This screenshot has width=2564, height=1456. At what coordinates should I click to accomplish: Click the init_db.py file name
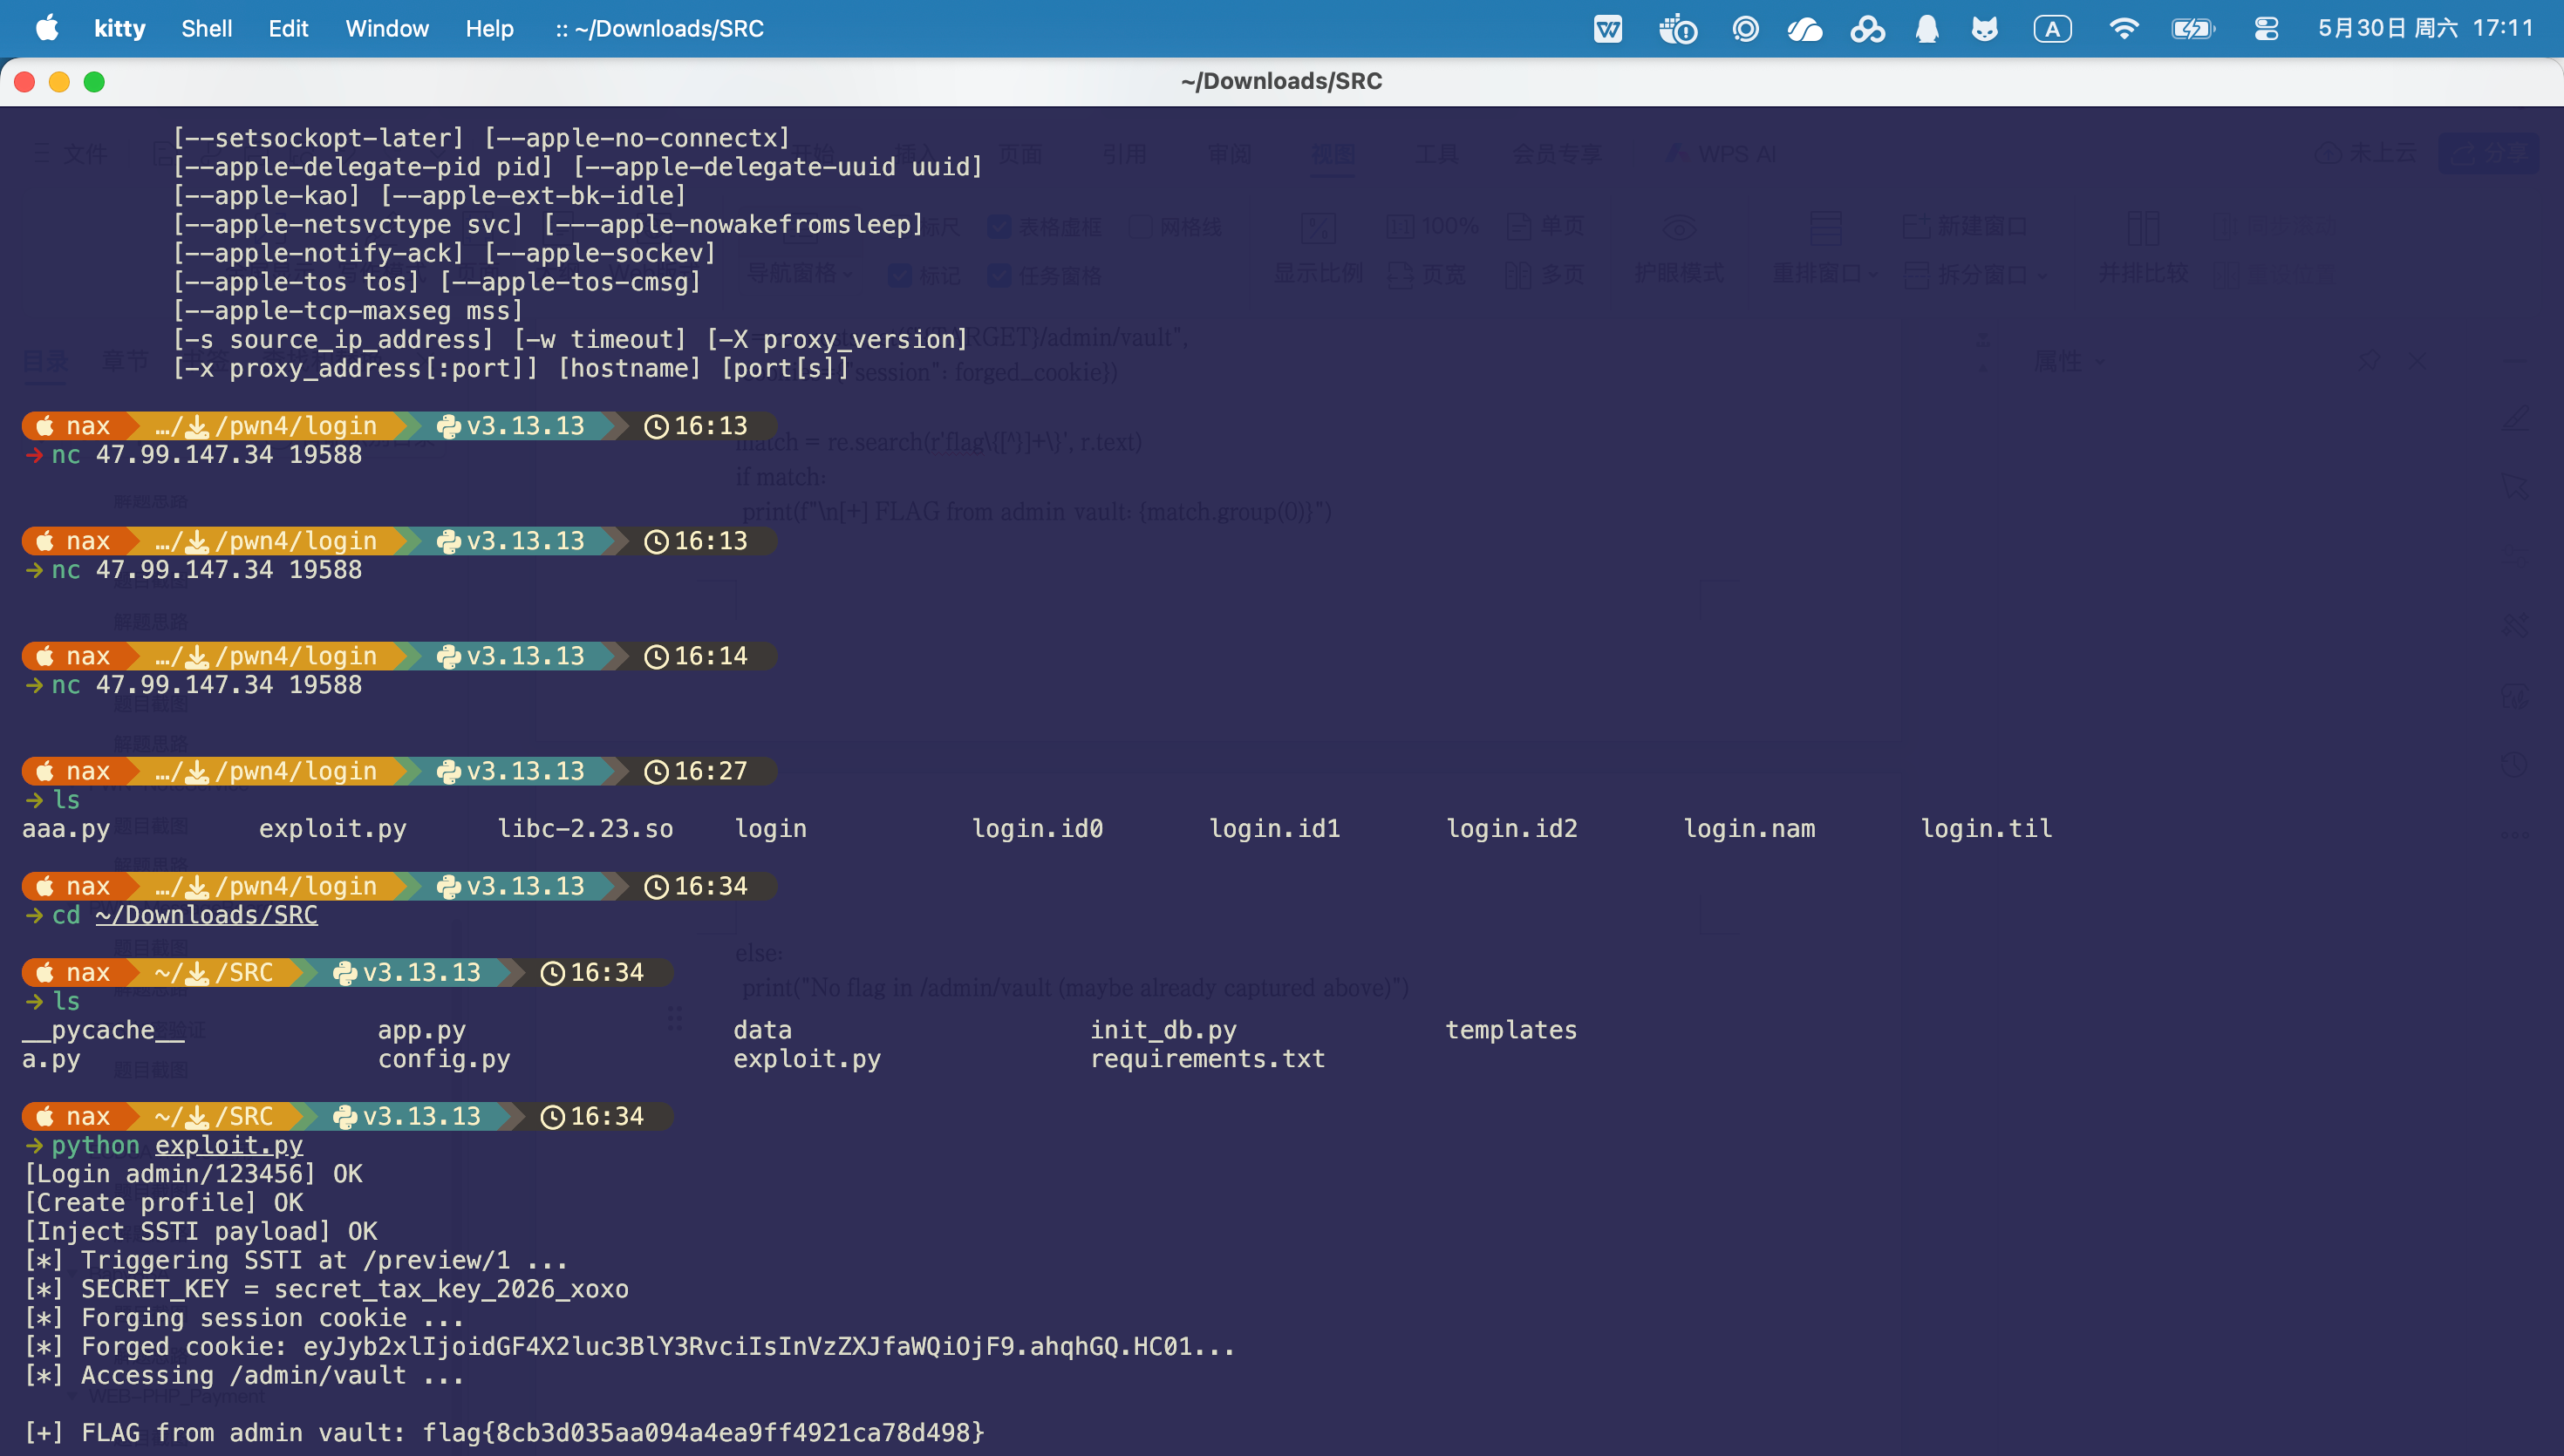(x=1164, y=1030)
